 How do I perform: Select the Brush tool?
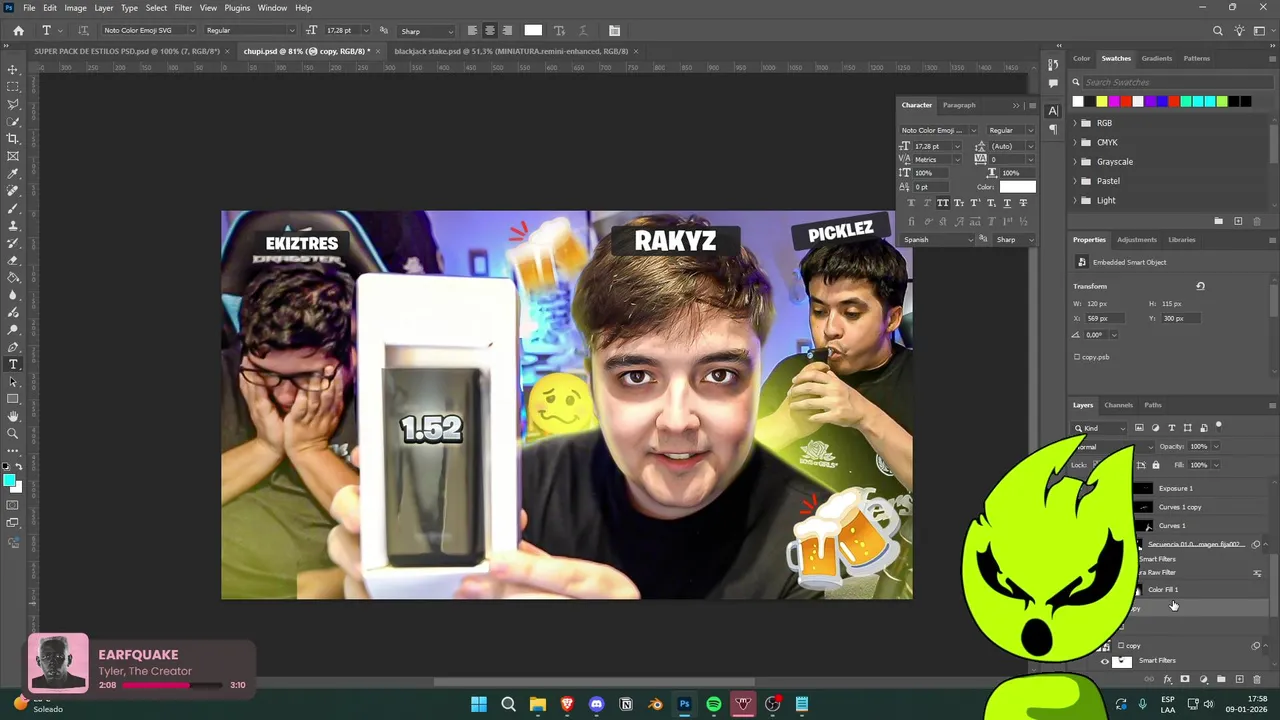[x=13, y=208]
